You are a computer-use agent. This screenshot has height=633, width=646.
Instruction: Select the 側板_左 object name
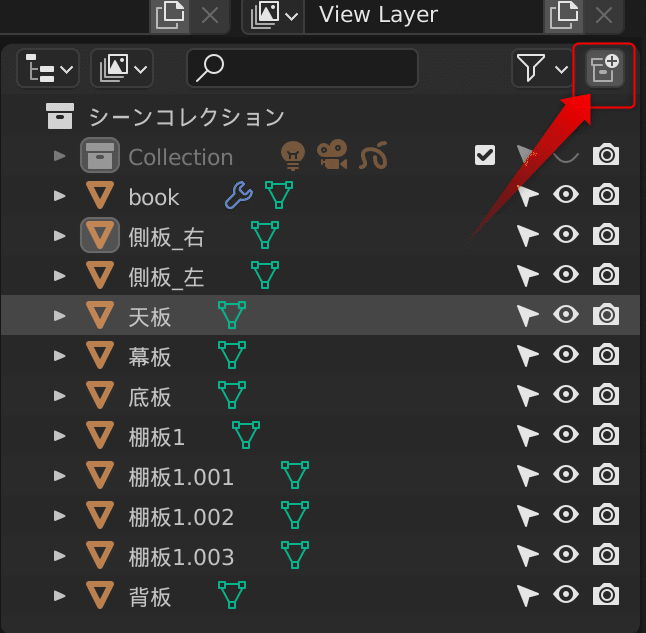point(166,277)
